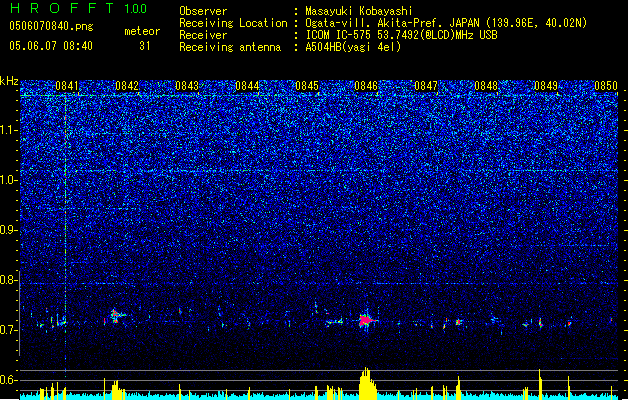Screen dimensions: 629x400
Task: Click the Receiving Location value text
Action: pos(446,23)
